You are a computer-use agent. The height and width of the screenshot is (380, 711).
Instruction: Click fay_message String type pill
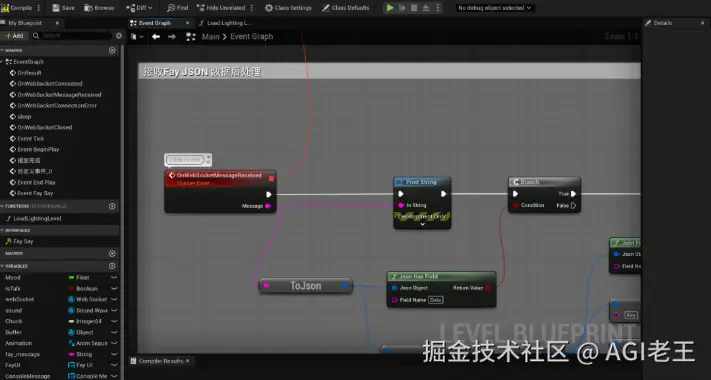pos(80,354)
